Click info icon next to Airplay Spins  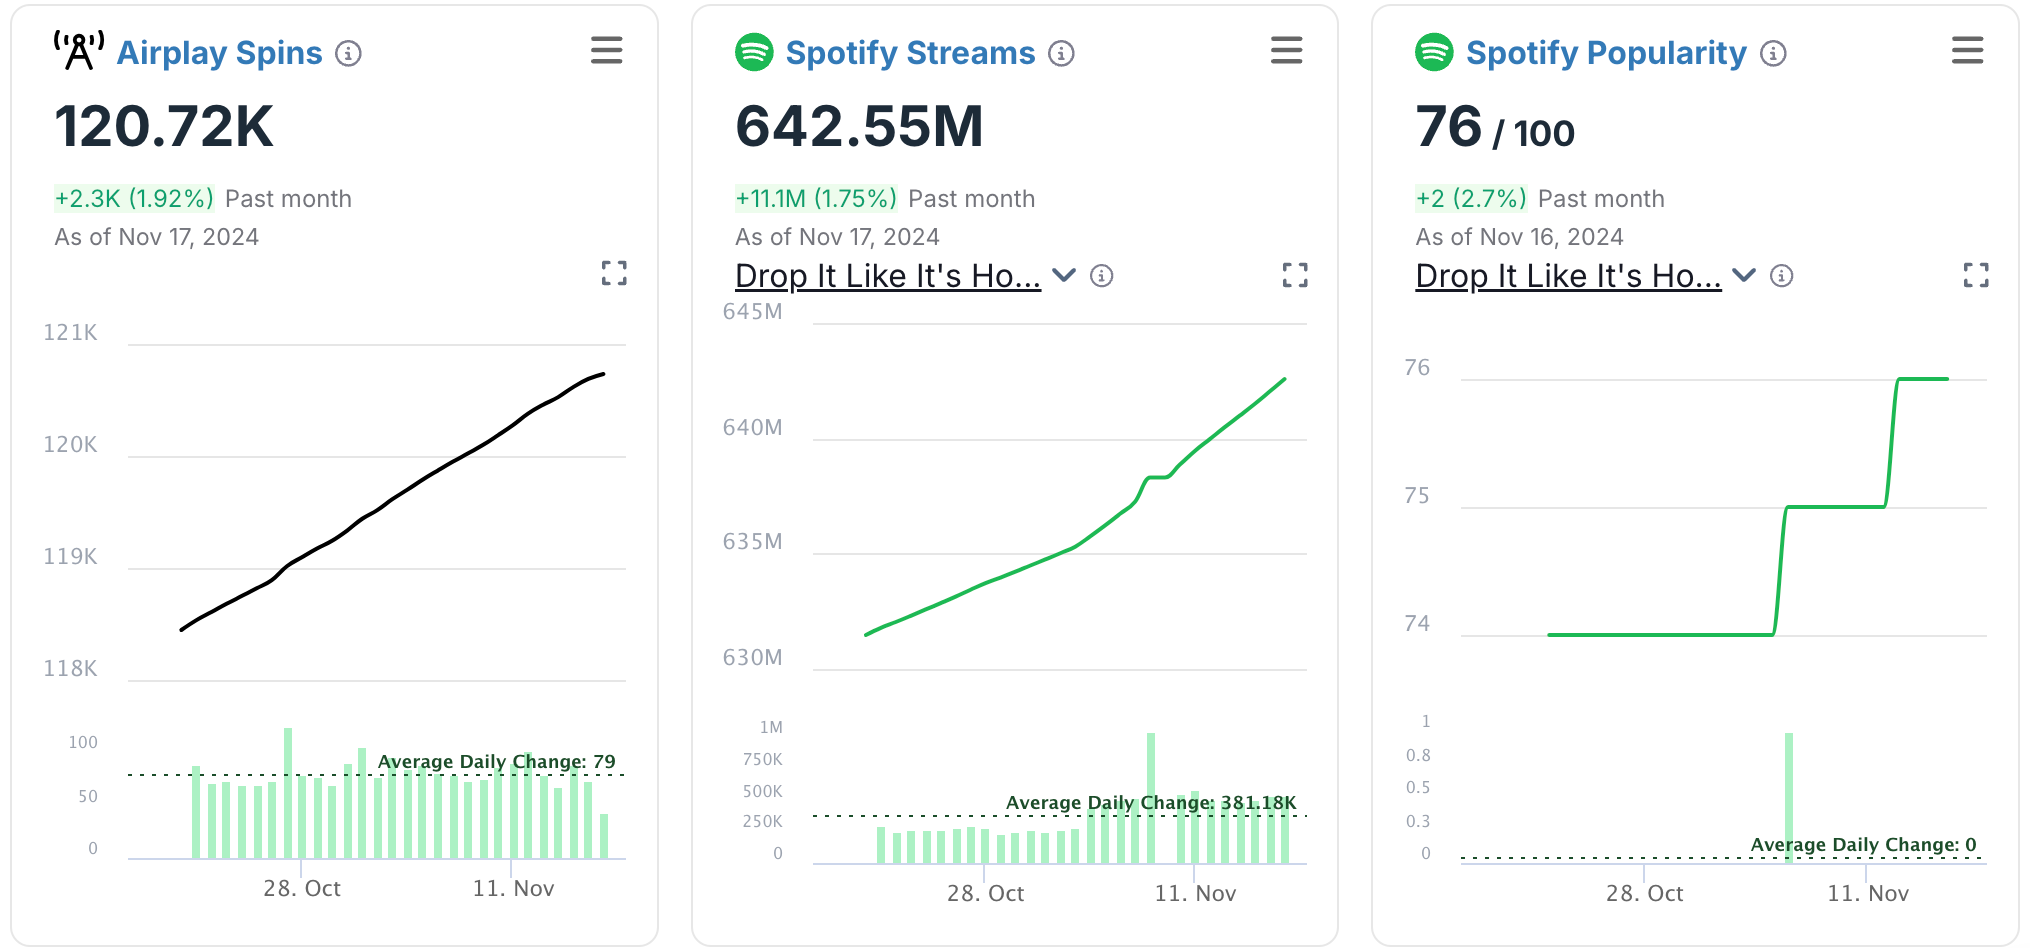tap(348, 53)
